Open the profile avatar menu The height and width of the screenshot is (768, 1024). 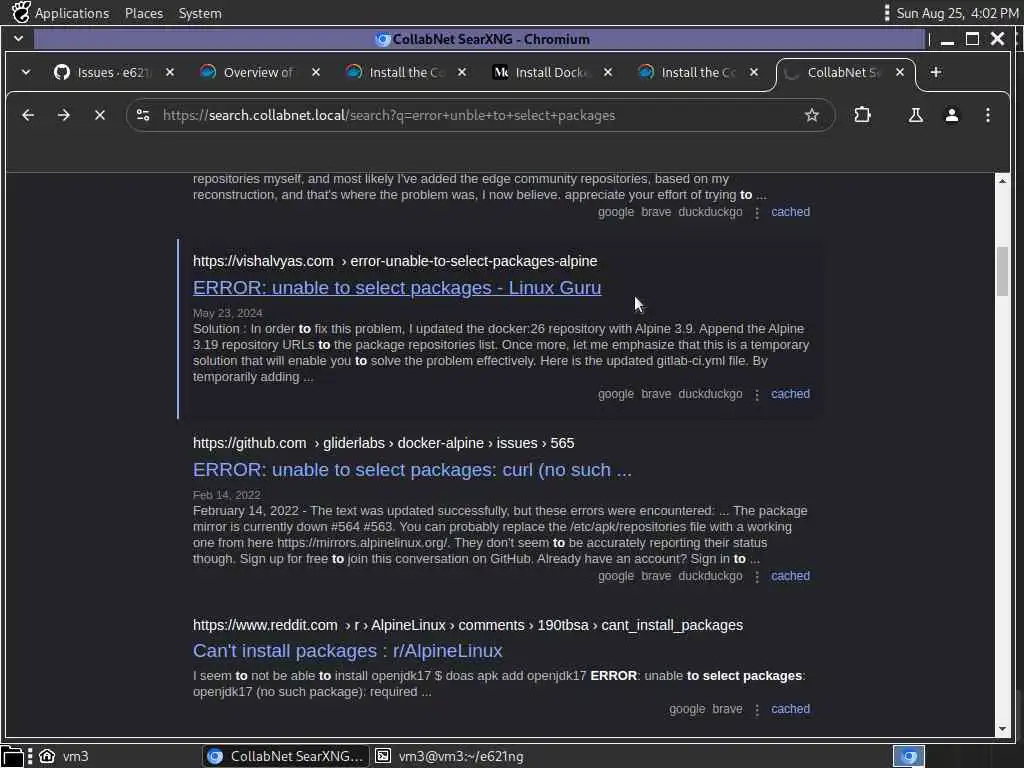pyautogui.click(x=952, y=115)
